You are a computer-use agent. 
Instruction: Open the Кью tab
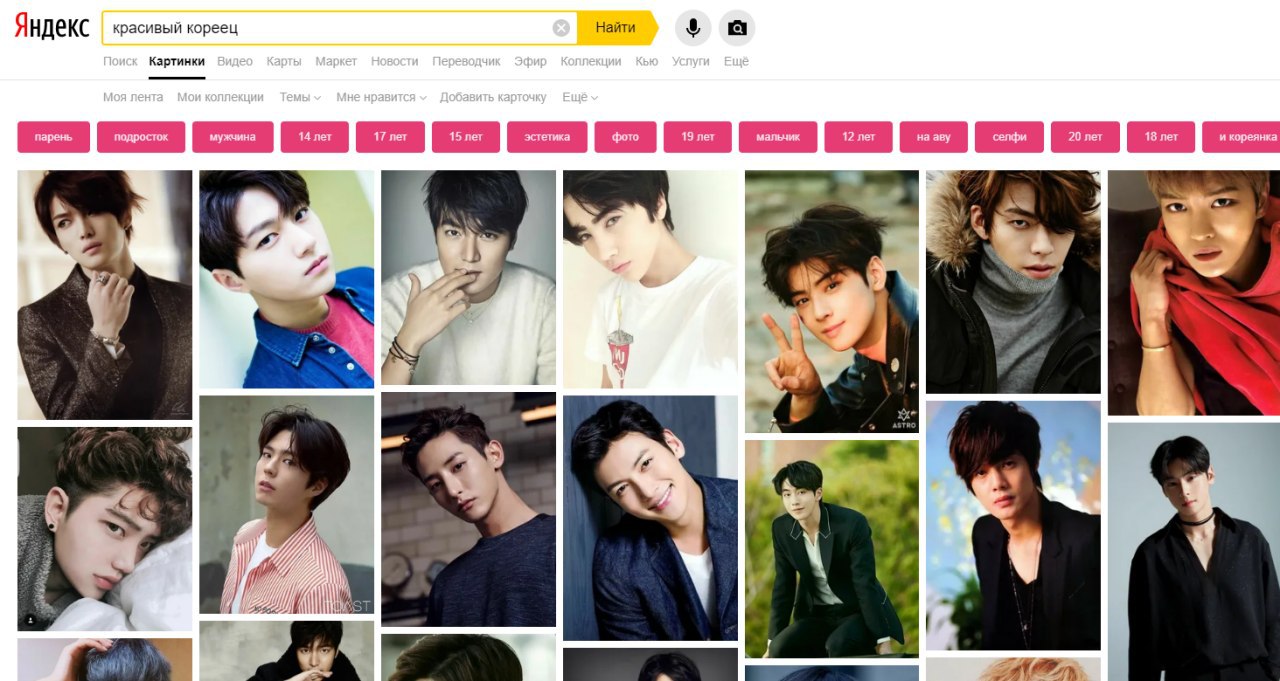point(646,61)
